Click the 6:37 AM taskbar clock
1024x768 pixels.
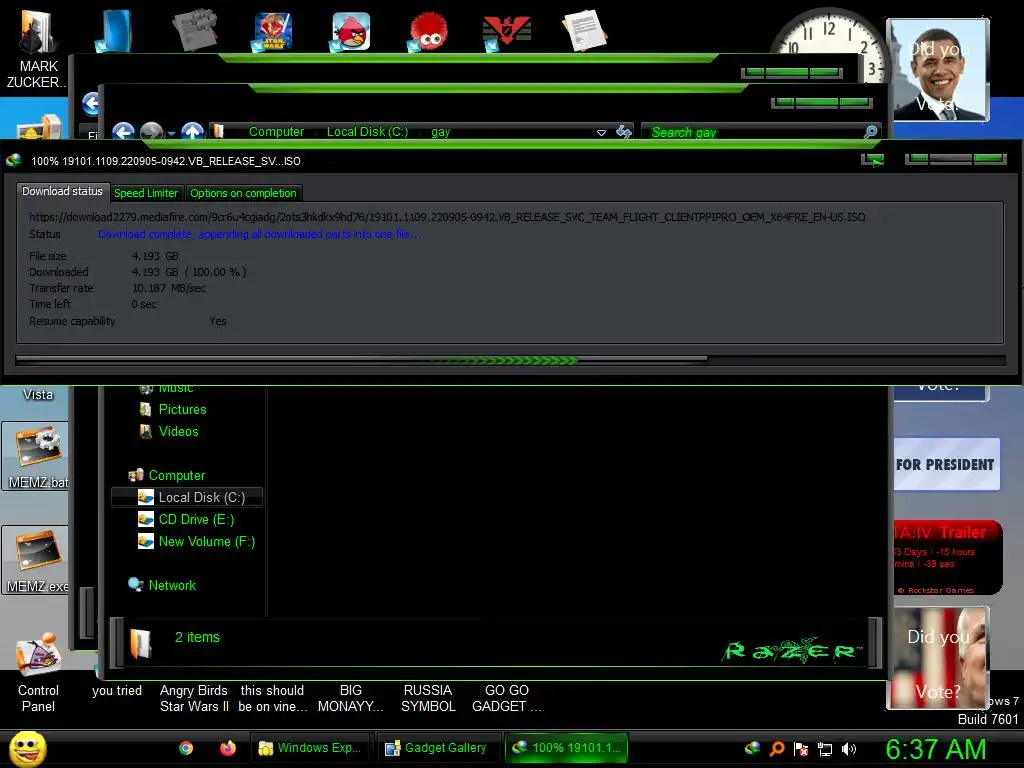coord(935,749)
